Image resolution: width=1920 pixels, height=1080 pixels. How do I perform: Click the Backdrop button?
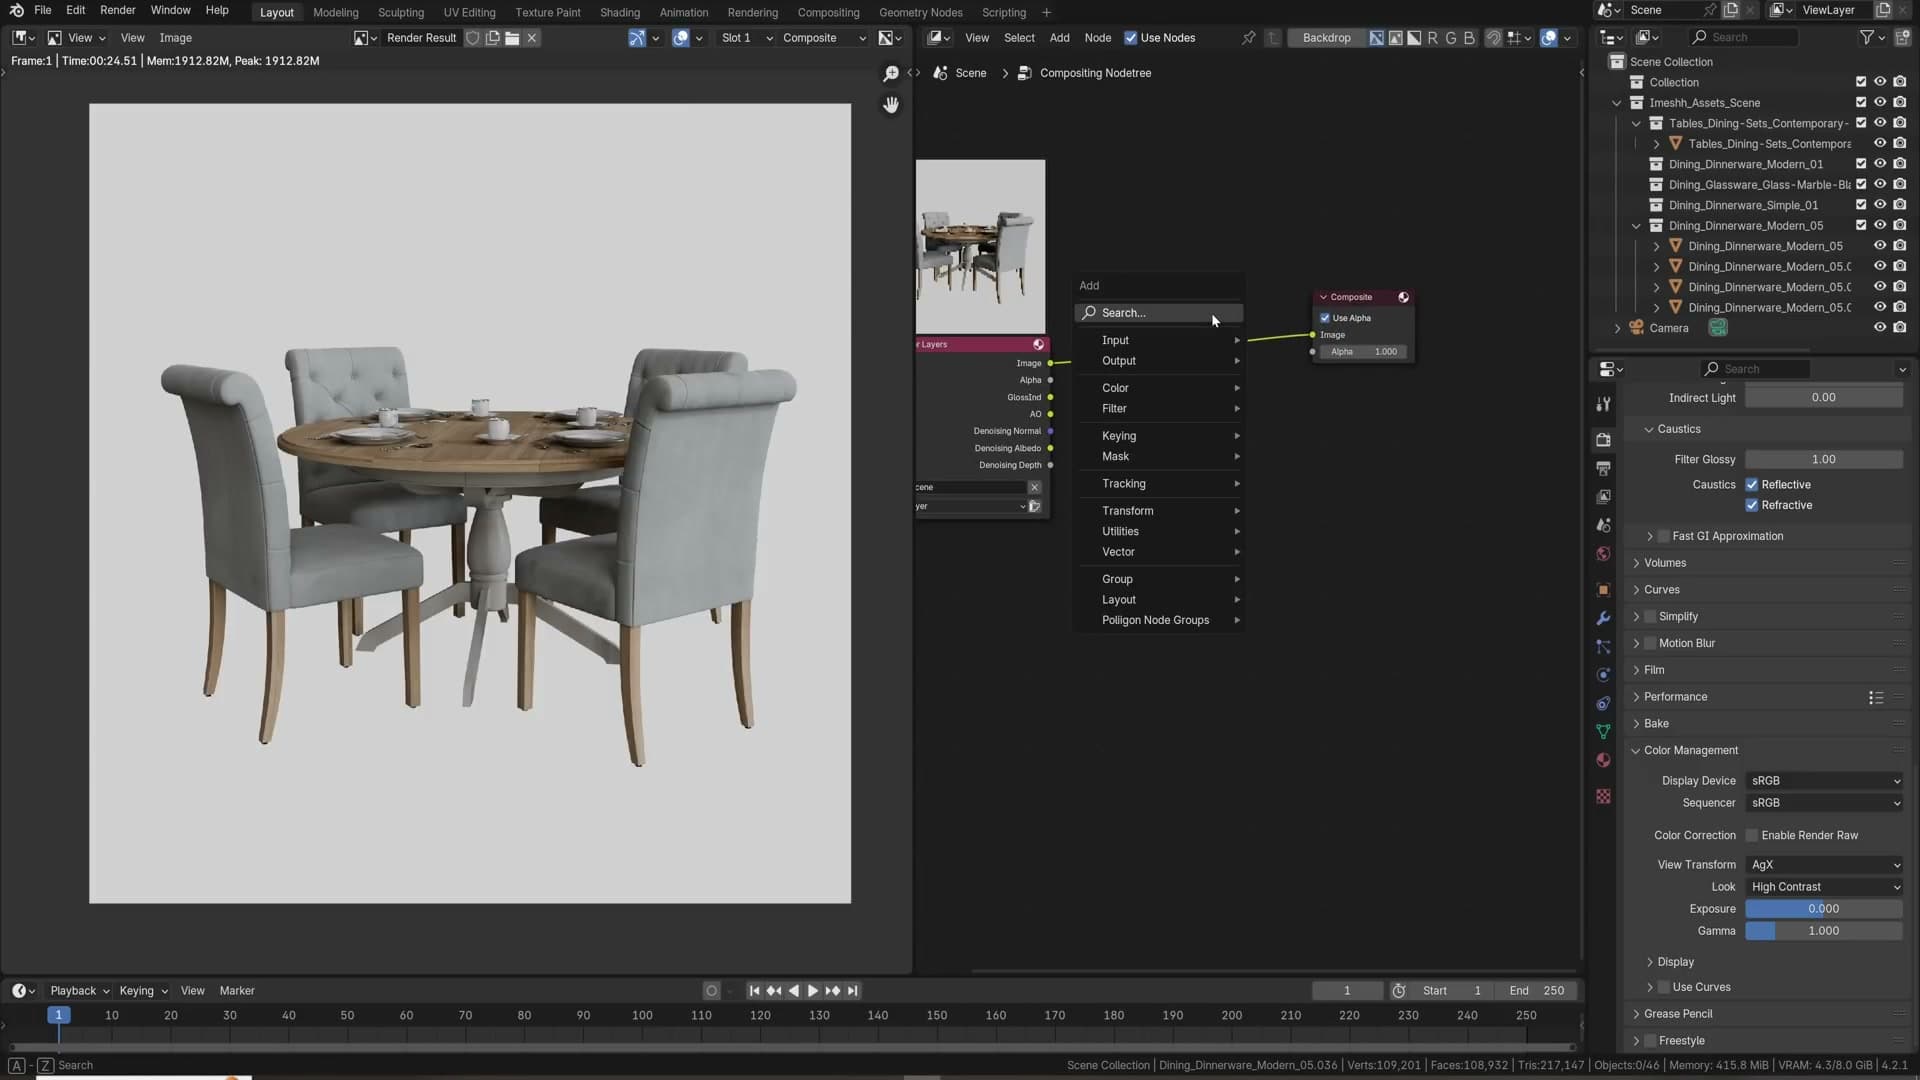point(1326,38)
